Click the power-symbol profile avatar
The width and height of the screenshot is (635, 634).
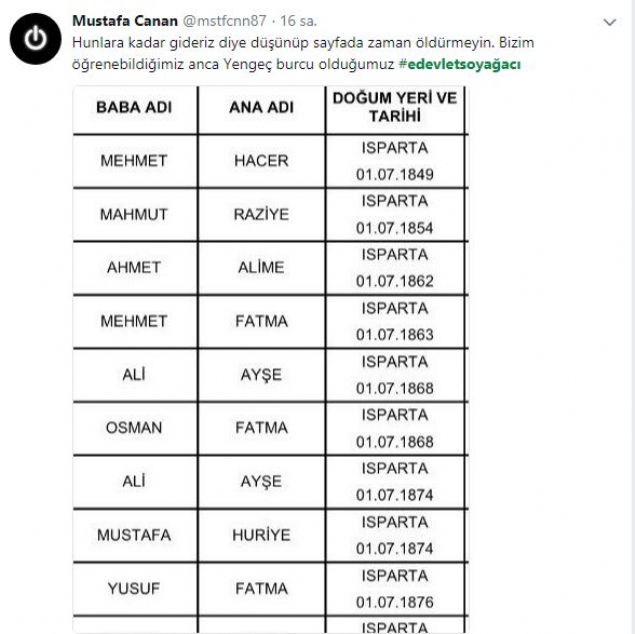tap(35, 39)
